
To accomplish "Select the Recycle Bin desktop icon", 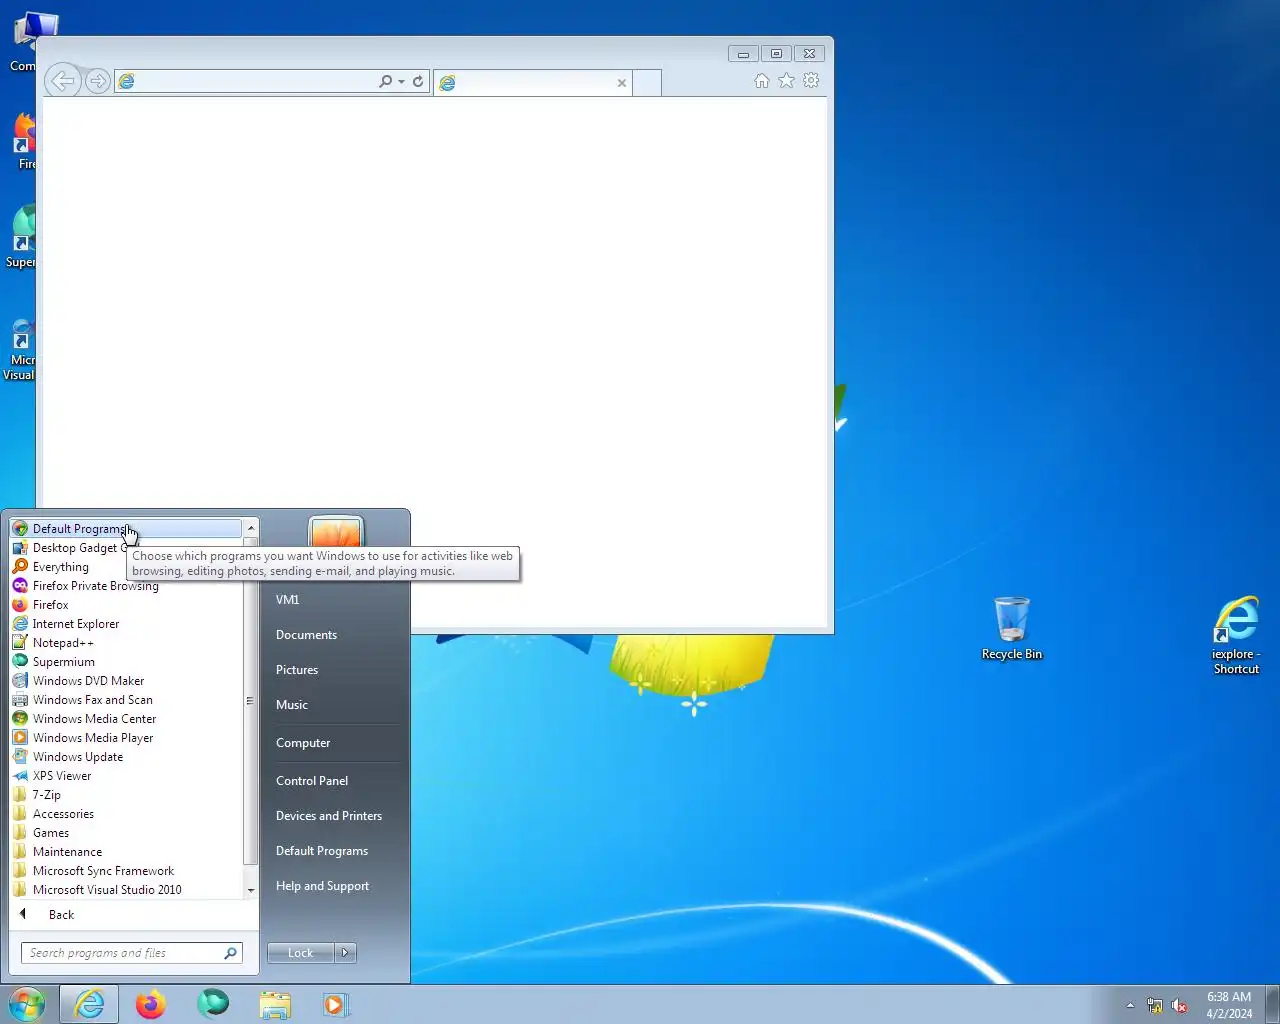I will (x=1012, y=628).
